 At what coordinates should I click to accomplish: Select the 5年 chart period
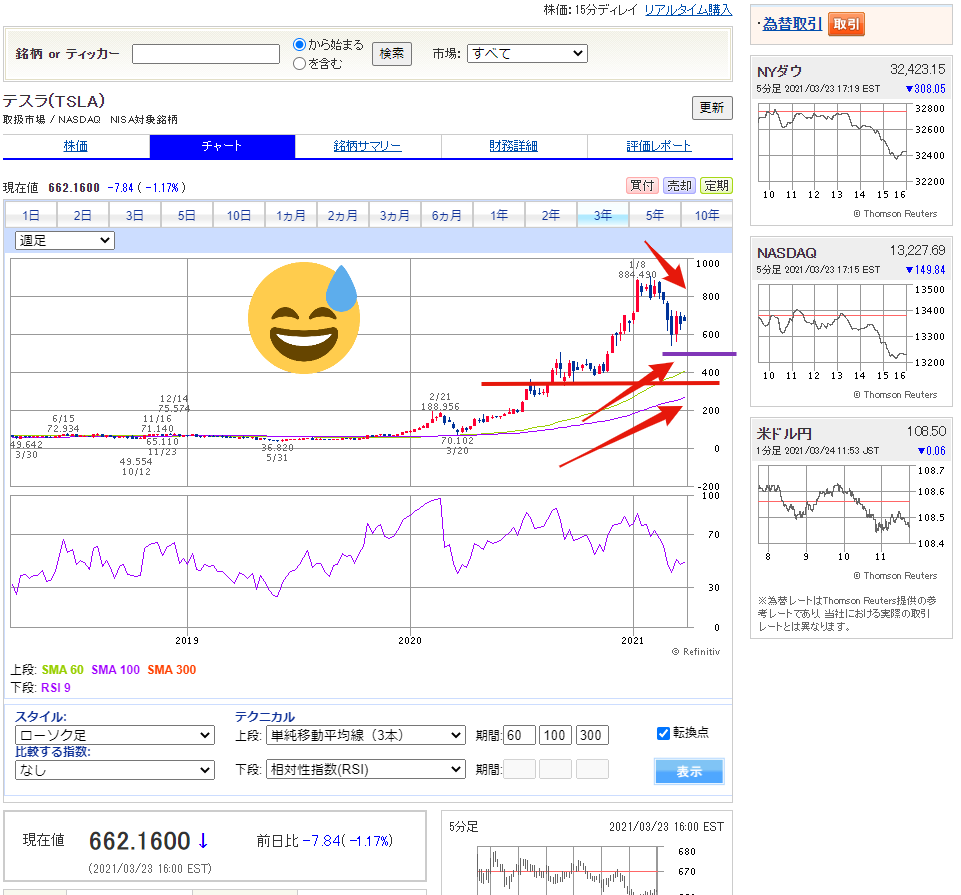[x=655, y=215]
